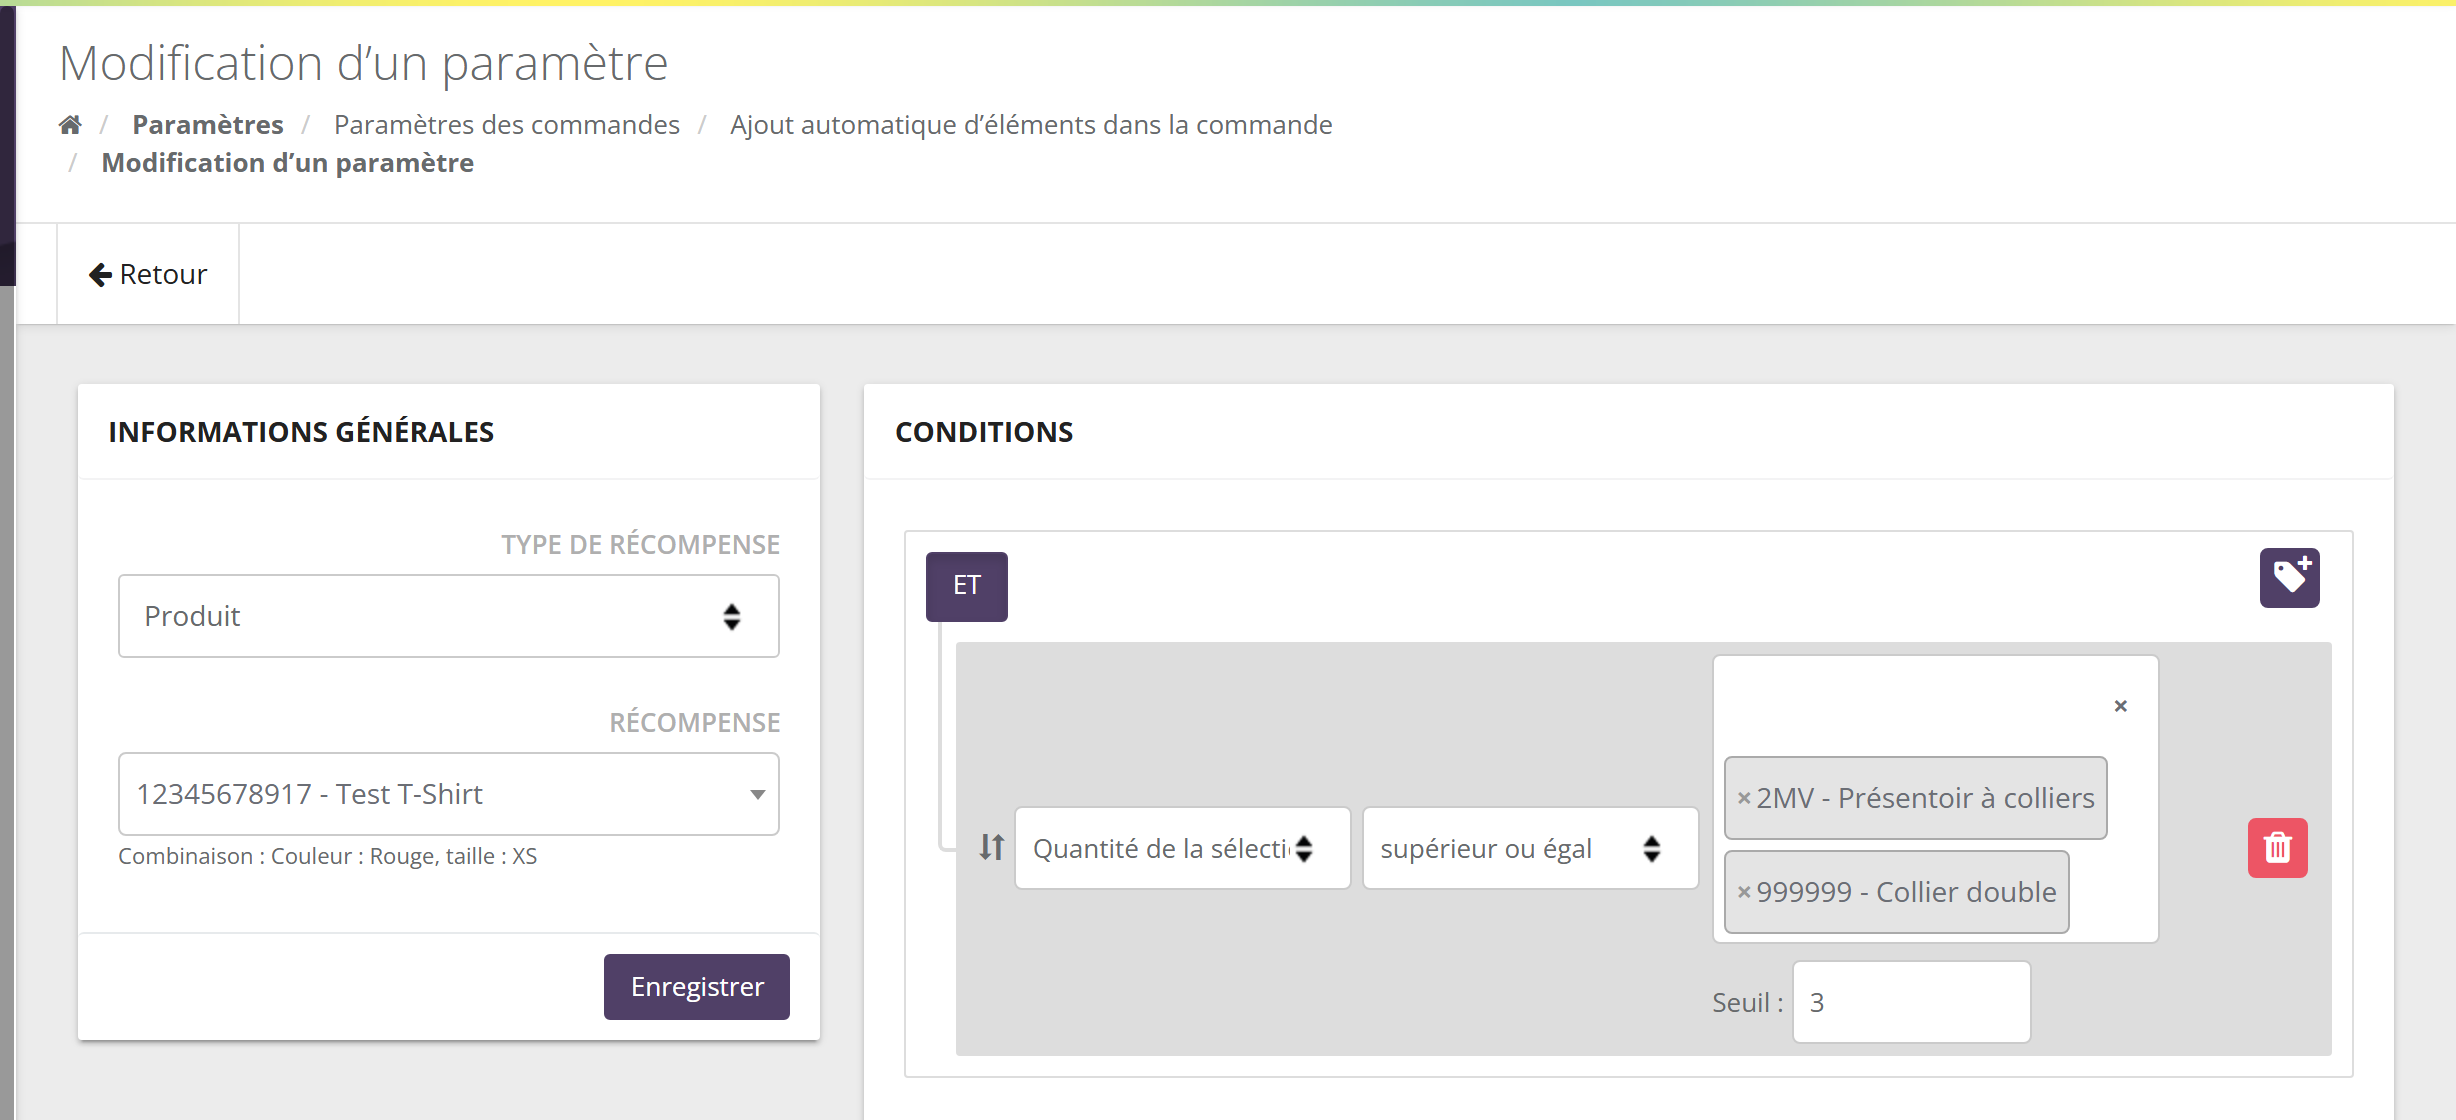Open the Récompense product selector
This screenshot has width=2456, height=1120.
click(x=449, y=794)
